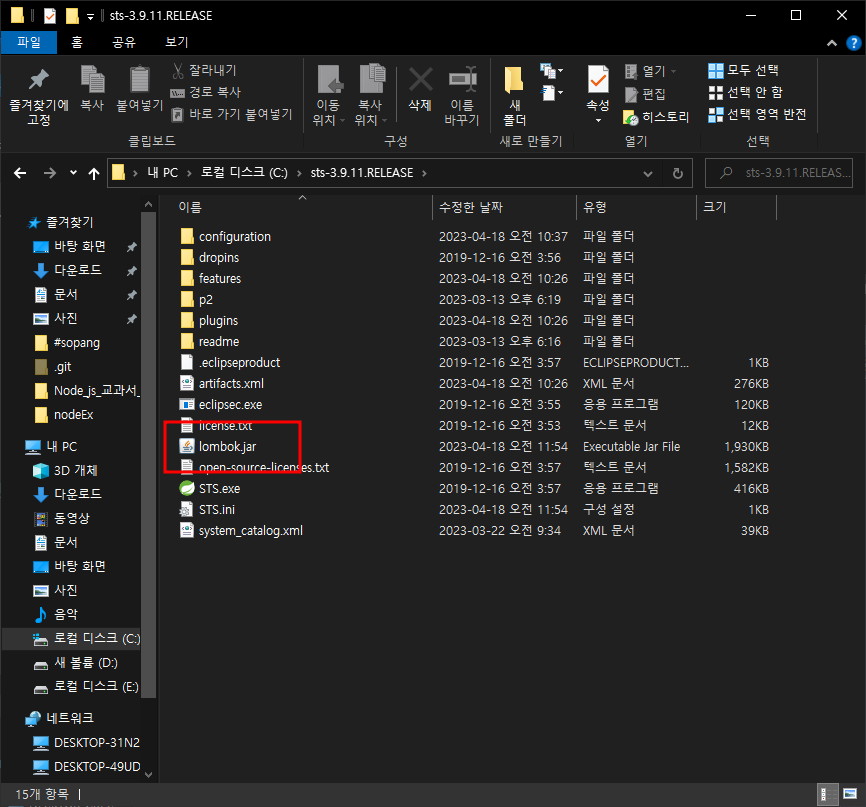This screenshot has width=866, height=807.
Task: Select the configuration folder
Action: coord(235,236)
